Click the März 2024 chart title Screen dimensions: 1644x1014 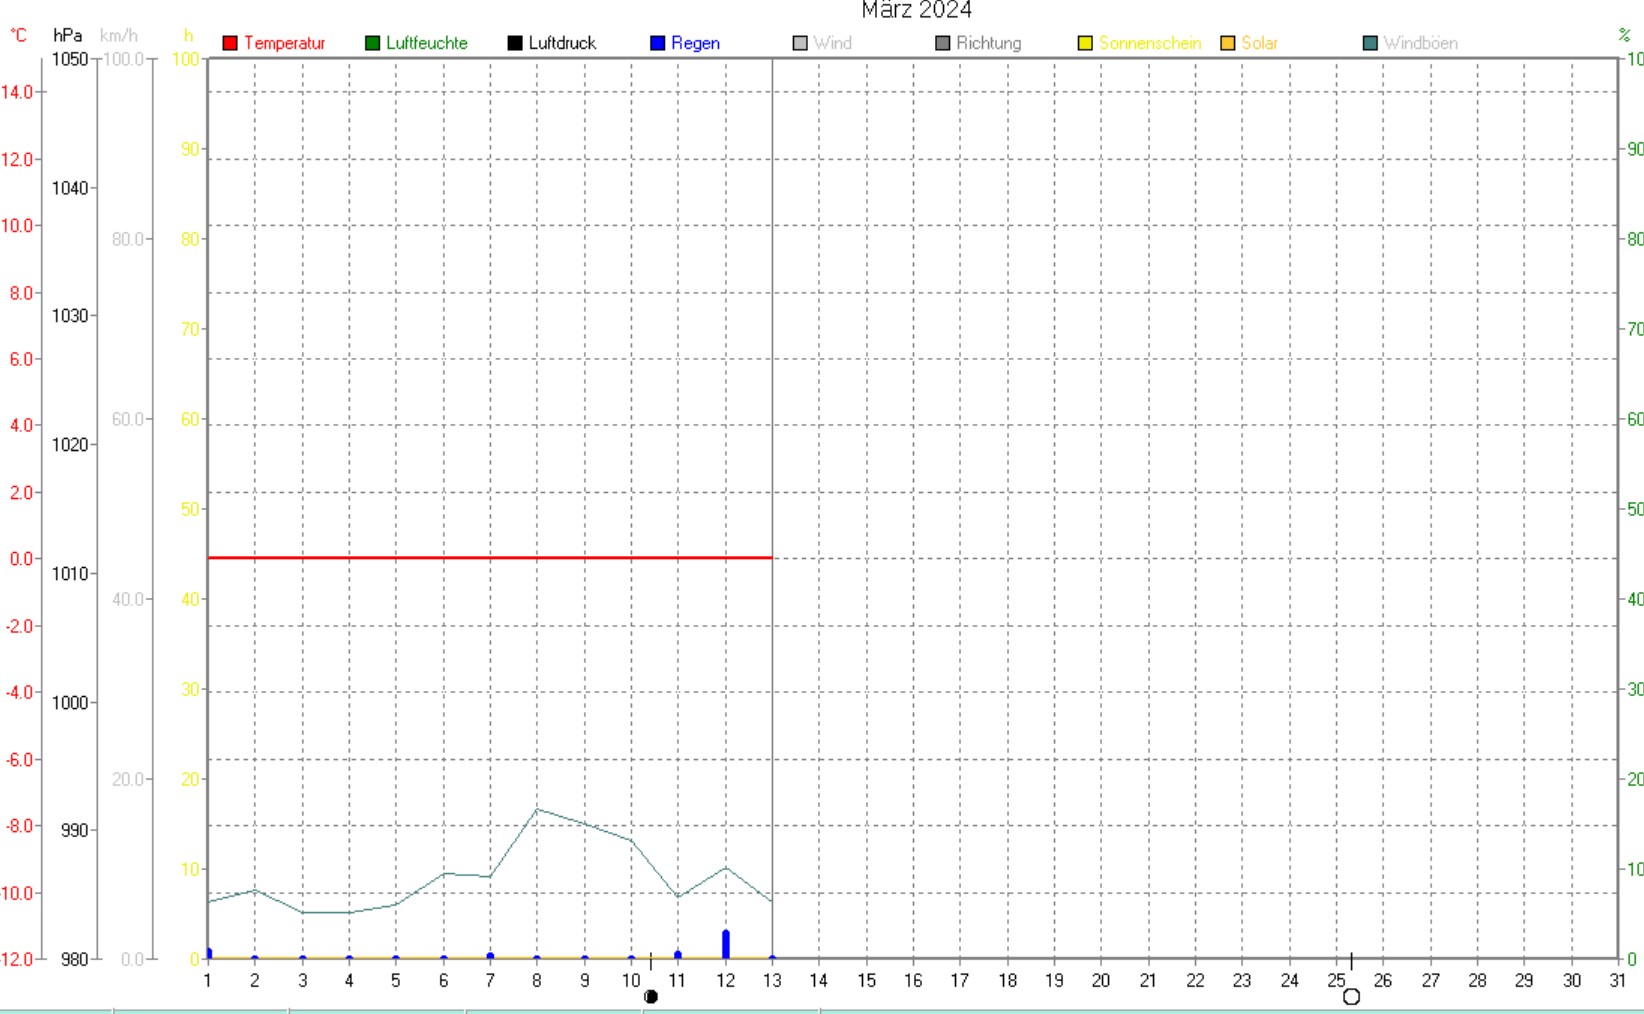coord(916,10)
